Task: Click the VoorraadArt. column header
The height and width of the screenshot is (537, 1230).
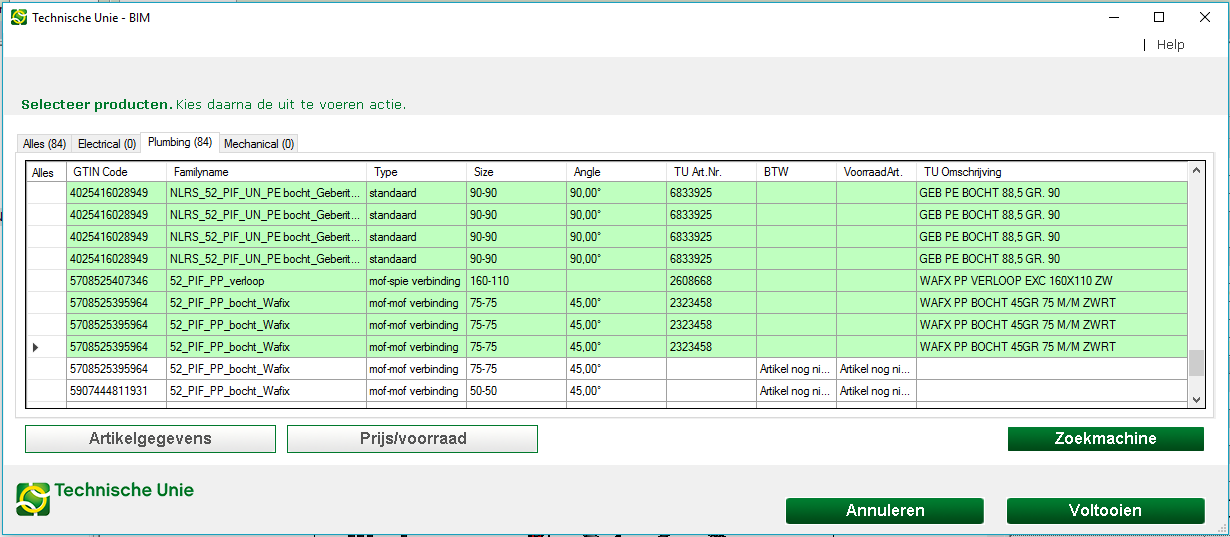Action: [x=876, y=172]
